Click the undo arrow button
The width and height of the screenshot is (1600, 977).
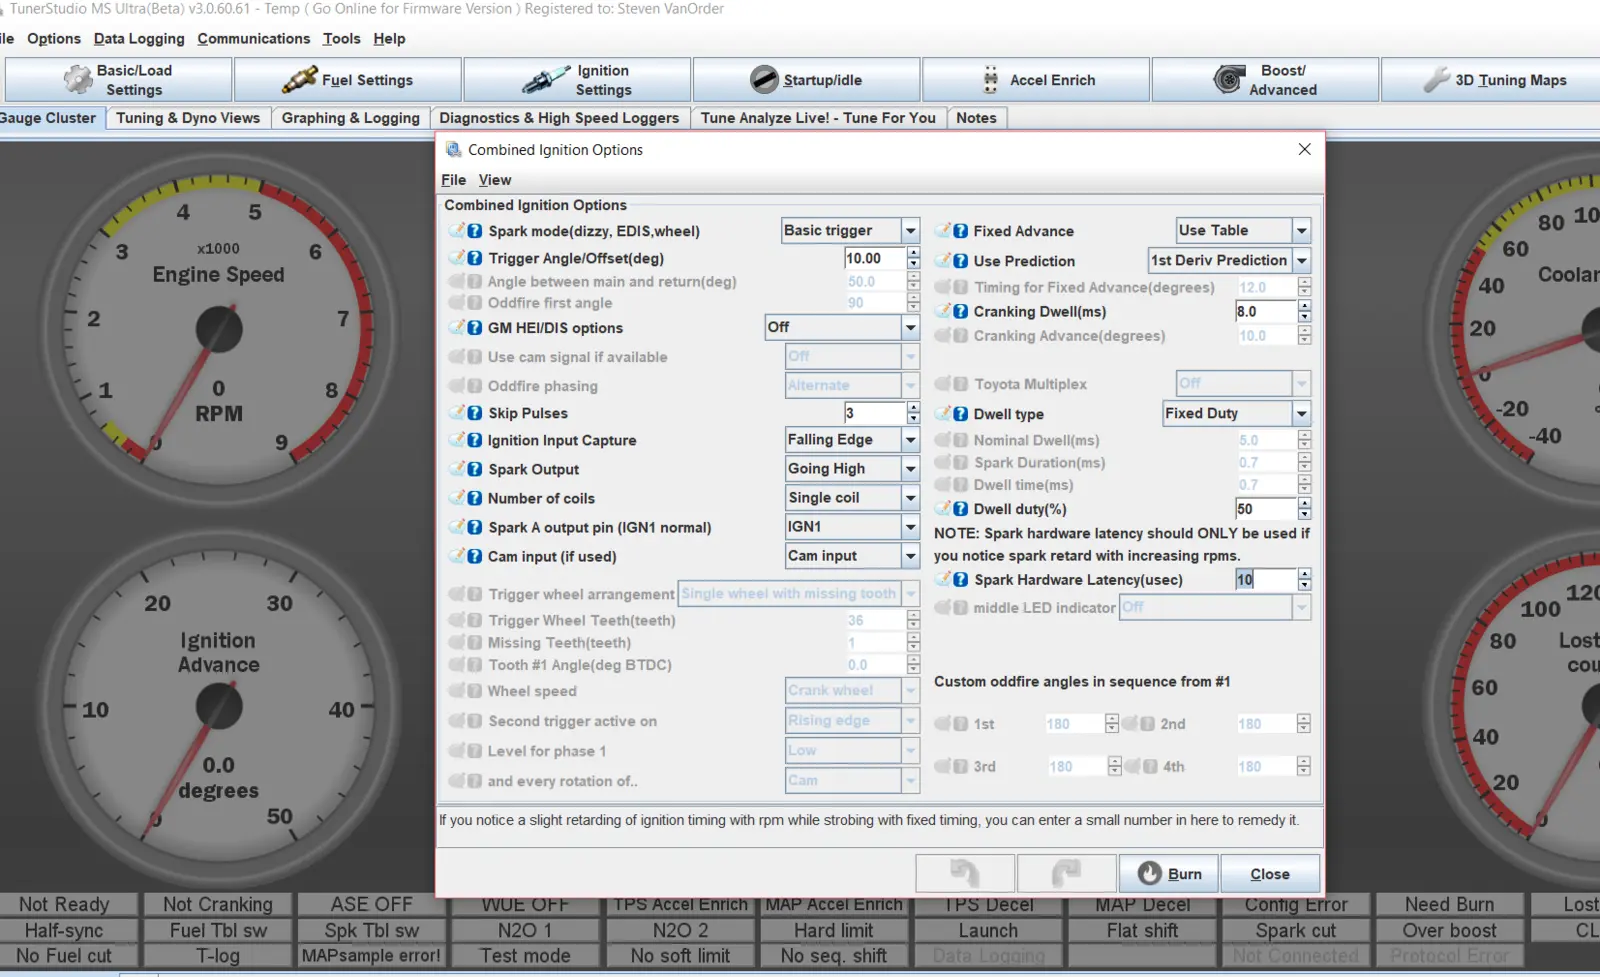point(965,874)
